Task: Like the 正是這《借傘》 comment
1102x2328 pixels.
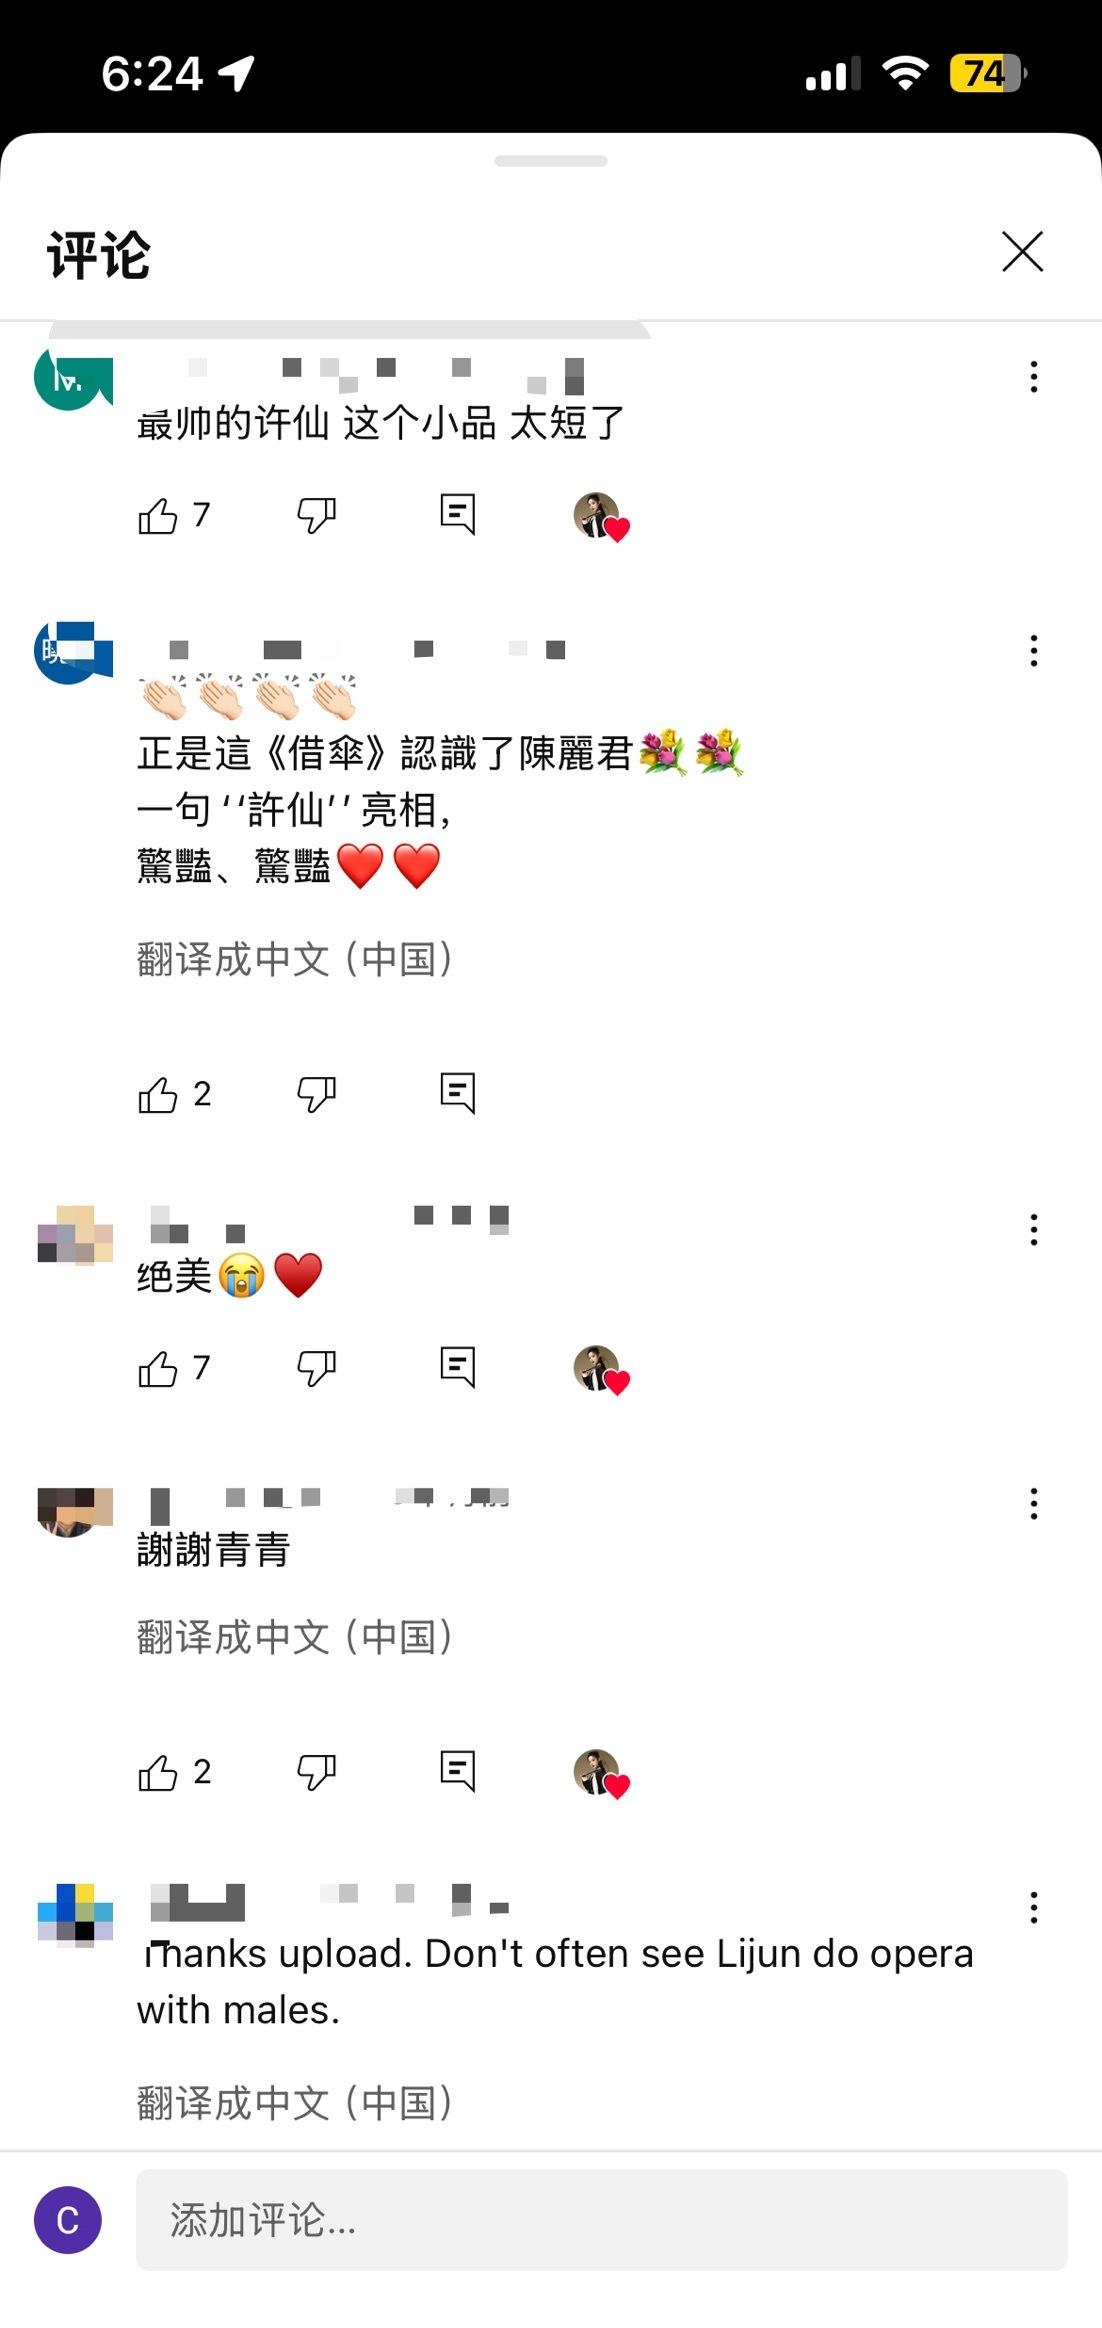Action: (x=158, y=1095)
